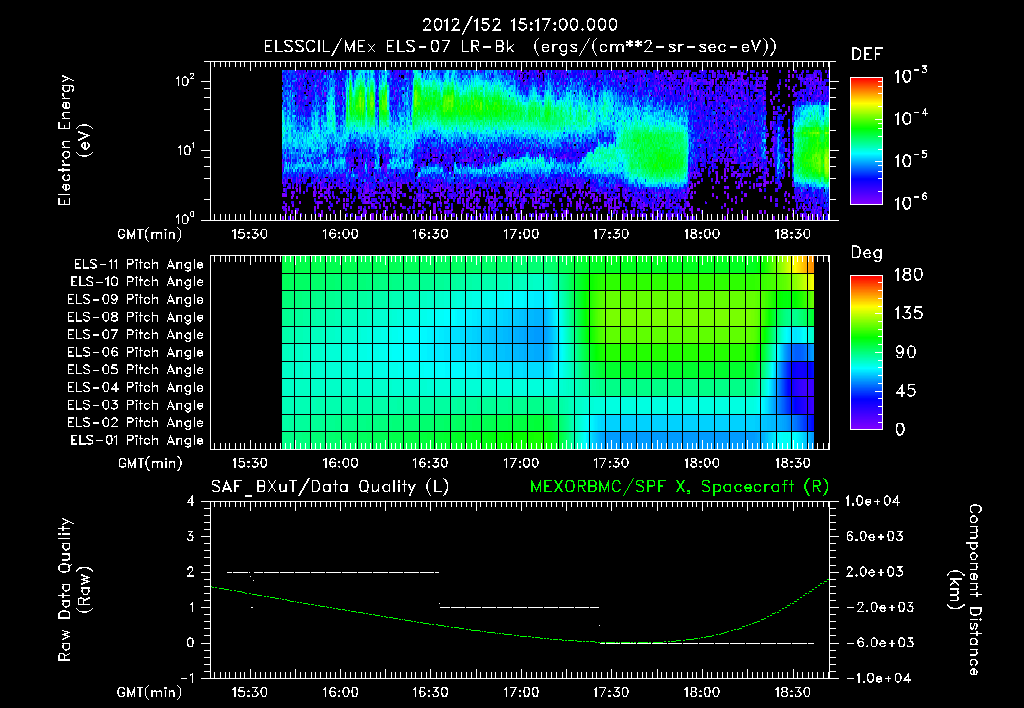Click the Component Distance (km) axis title
The height and width of the screenshot is (708, 1024).
(965, 590)
